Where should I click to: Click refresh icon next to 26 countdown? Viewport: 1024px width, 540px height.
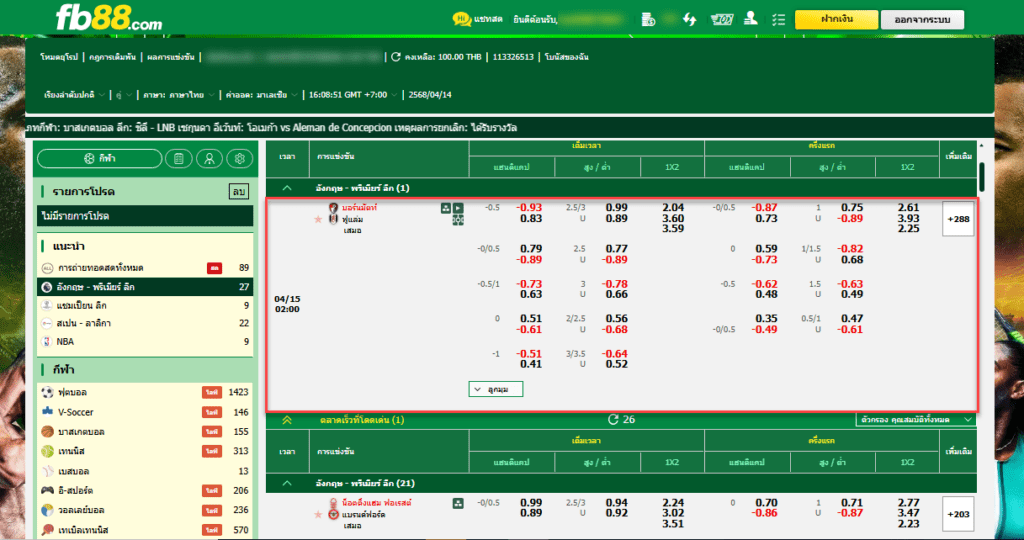[x=613, y=419]
